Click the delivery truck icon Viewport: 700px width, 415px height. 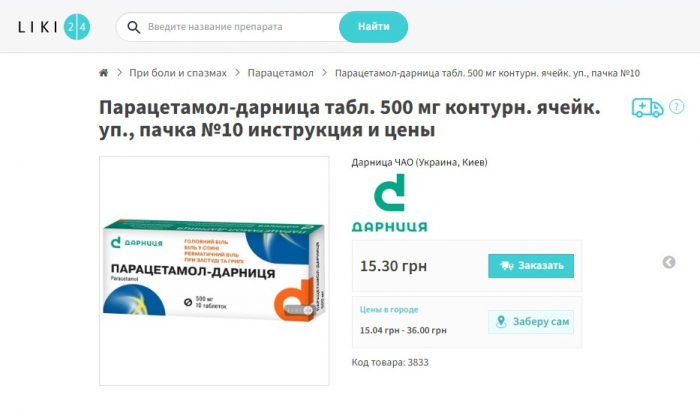point(647,108)
